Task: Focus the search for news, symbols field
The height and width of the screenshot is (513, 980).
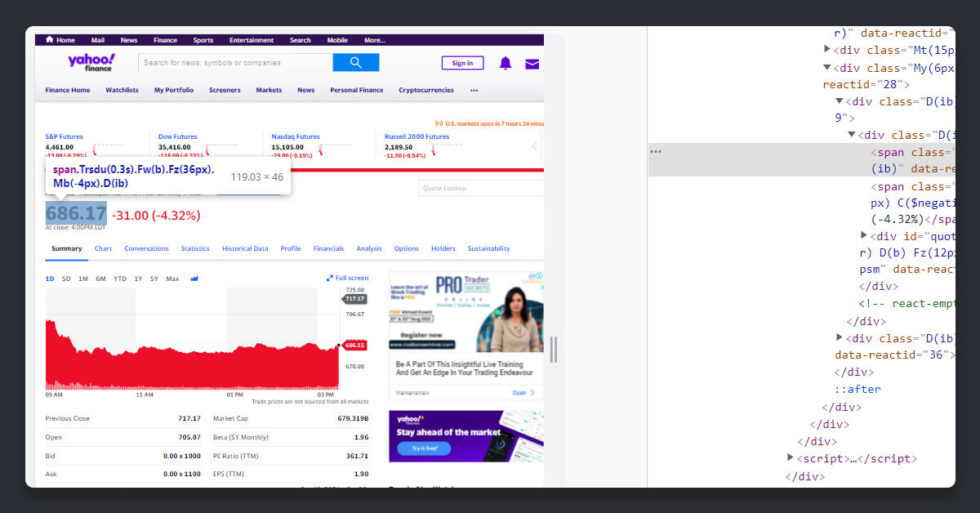Action: (236, 62)
